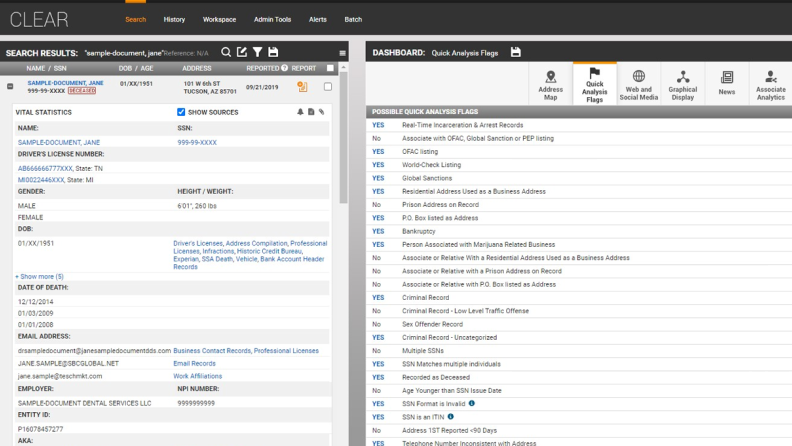Open the Alerts tab in top navigation
Screen dimensions: 792x446
coord(317,19)
